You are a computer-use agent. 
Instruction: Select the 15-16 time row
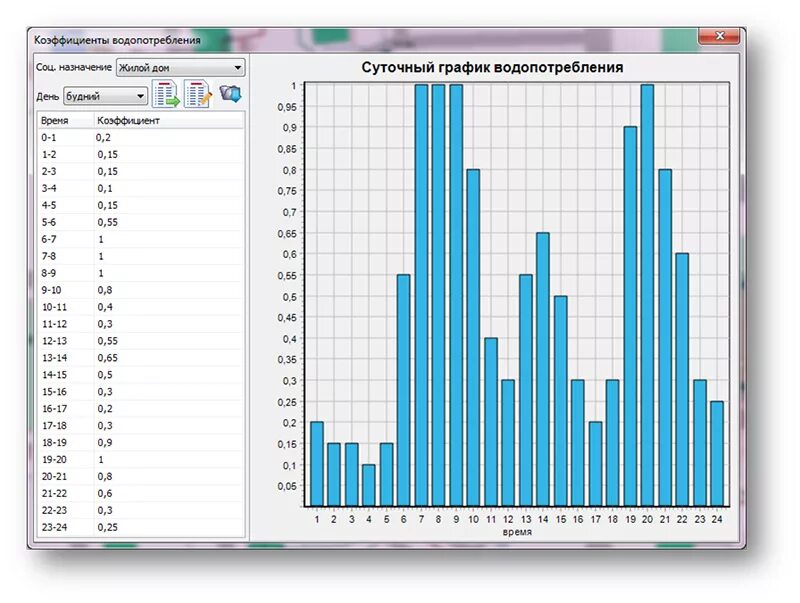(x=141, y=392)
